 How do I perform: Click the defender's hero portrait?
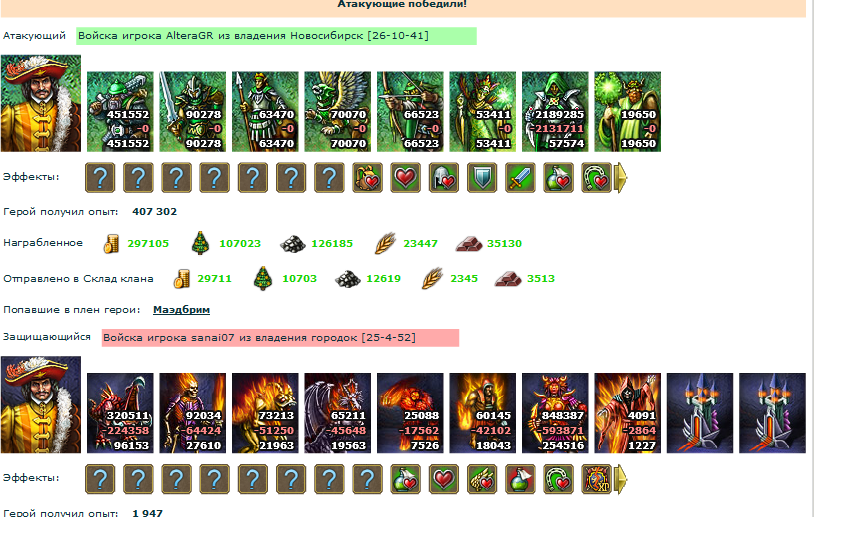pos(41,404)
